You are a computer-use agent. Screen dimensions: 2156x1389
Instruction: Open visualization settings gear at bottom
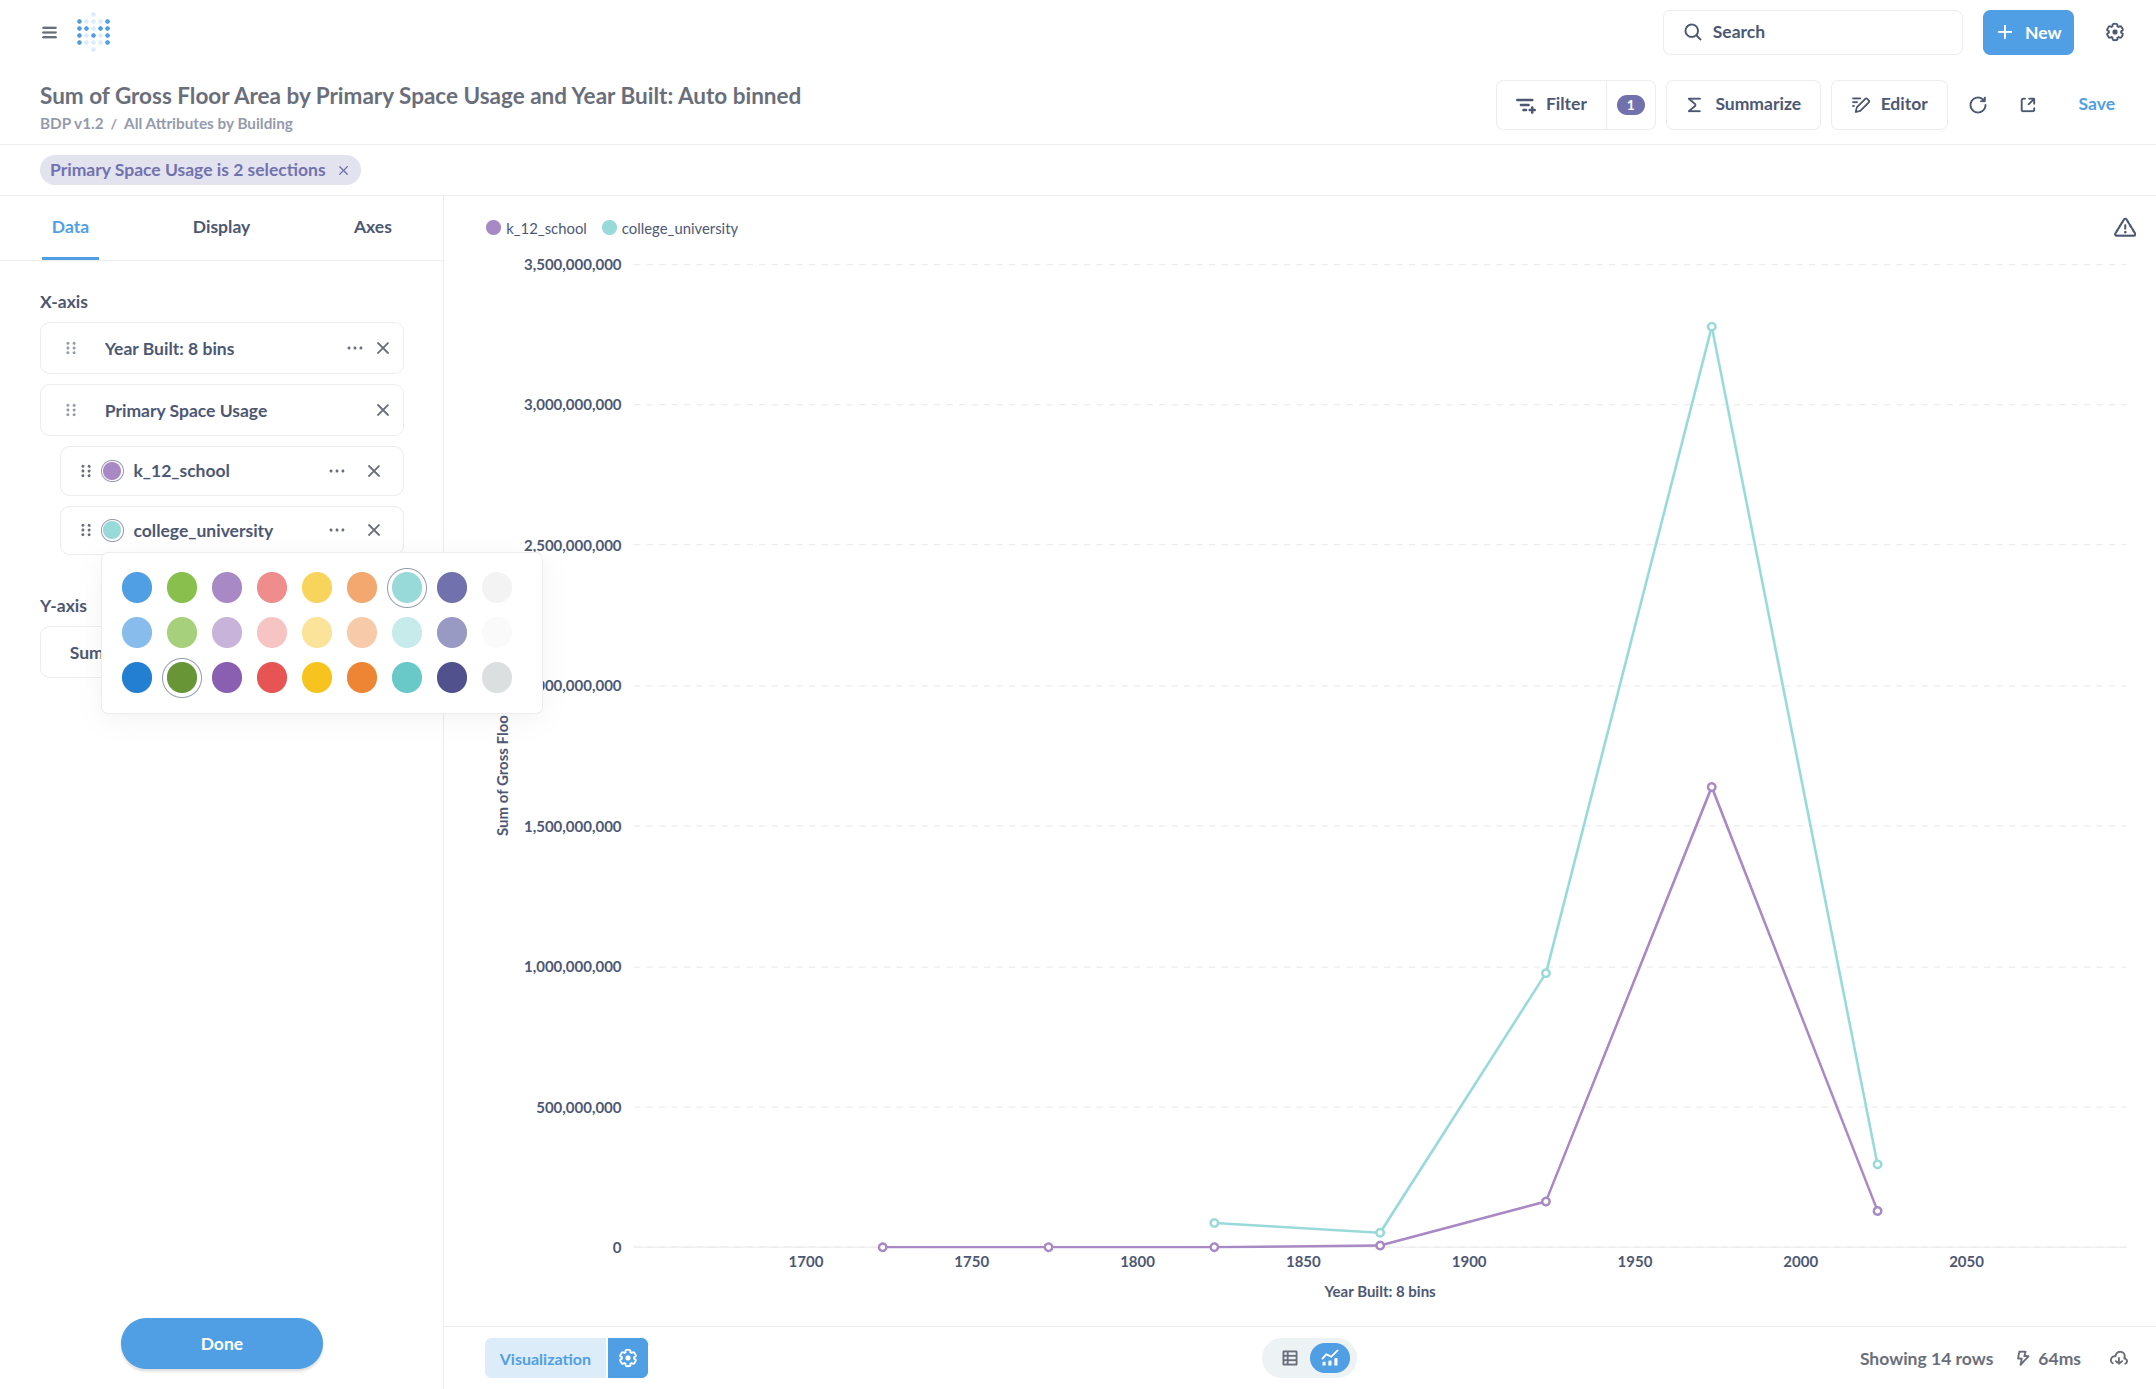628,1358
